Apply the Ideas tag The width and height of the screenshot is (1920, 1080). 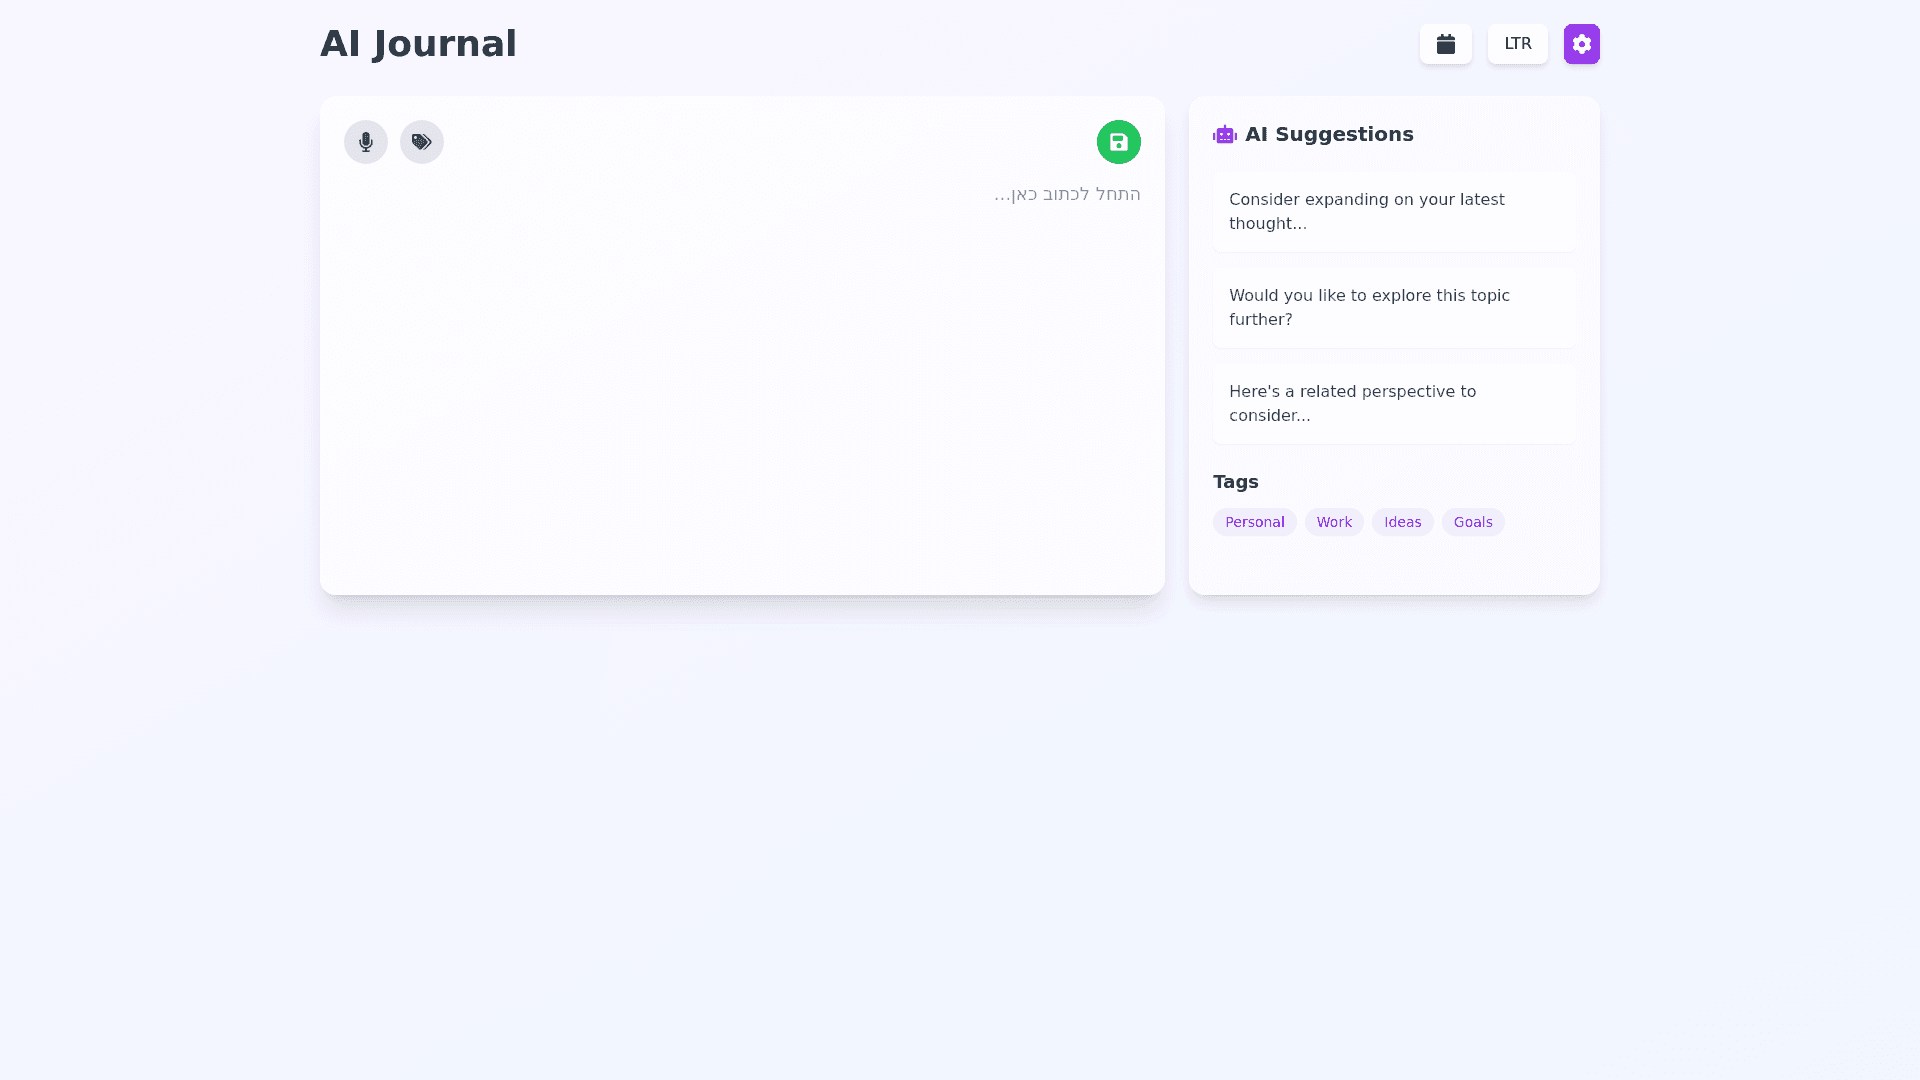(x=1402, y=522)
